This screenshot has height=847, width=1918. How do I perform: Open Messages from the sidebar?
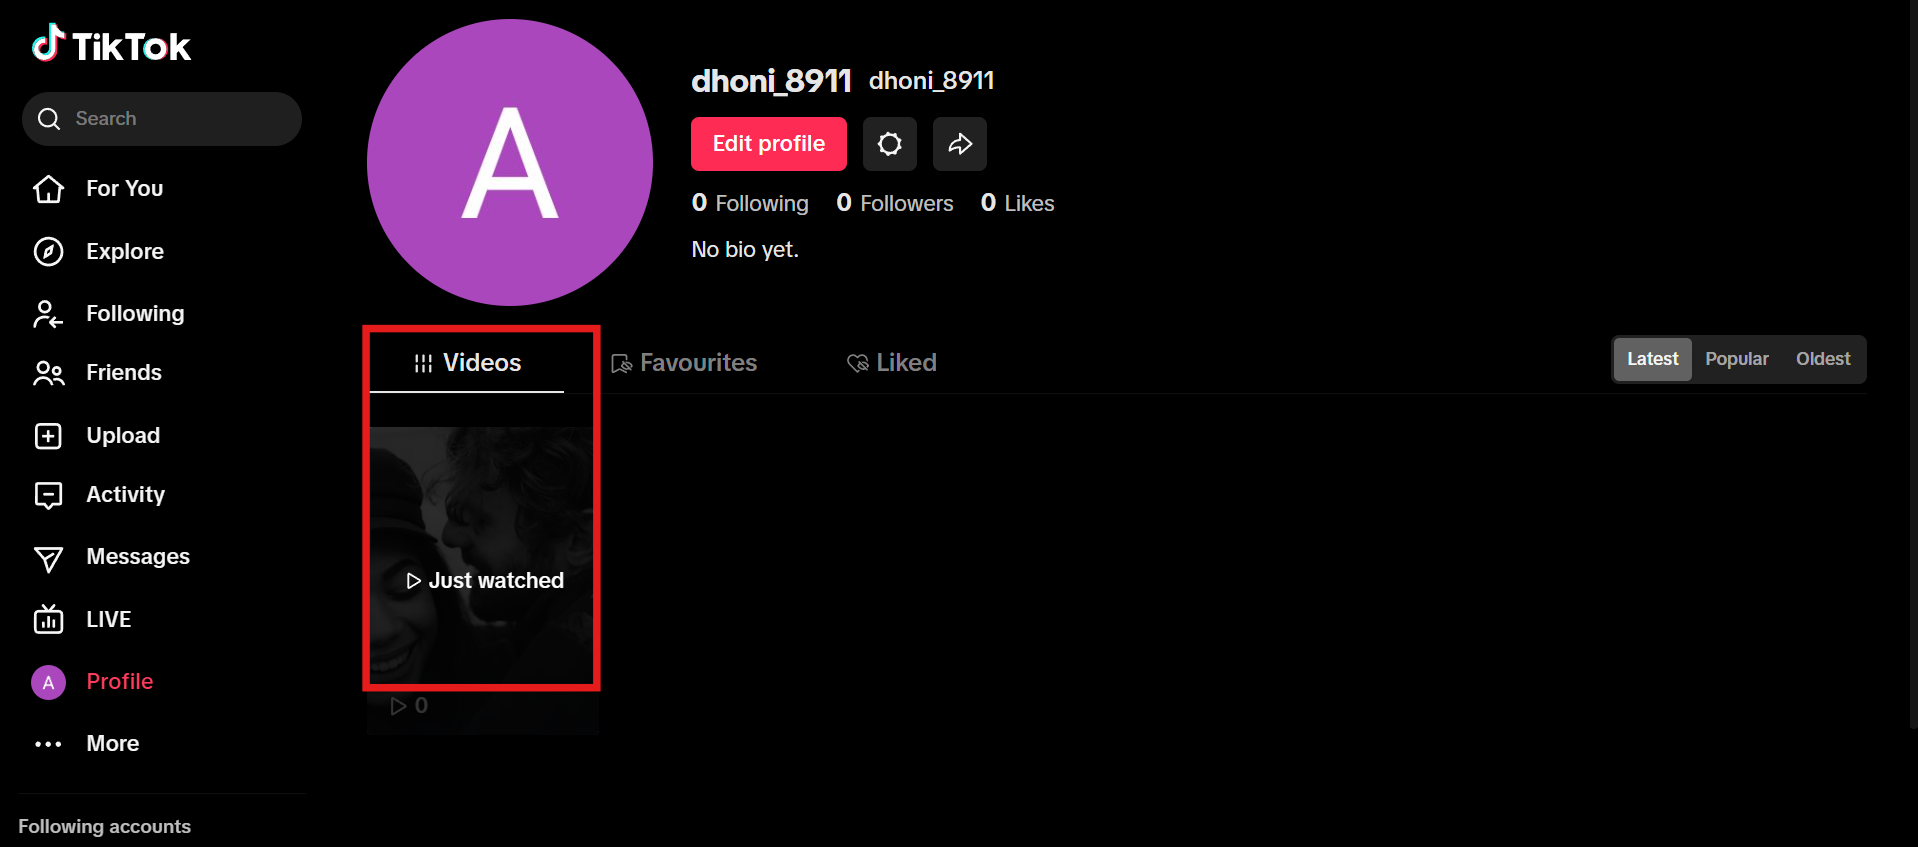138,557
